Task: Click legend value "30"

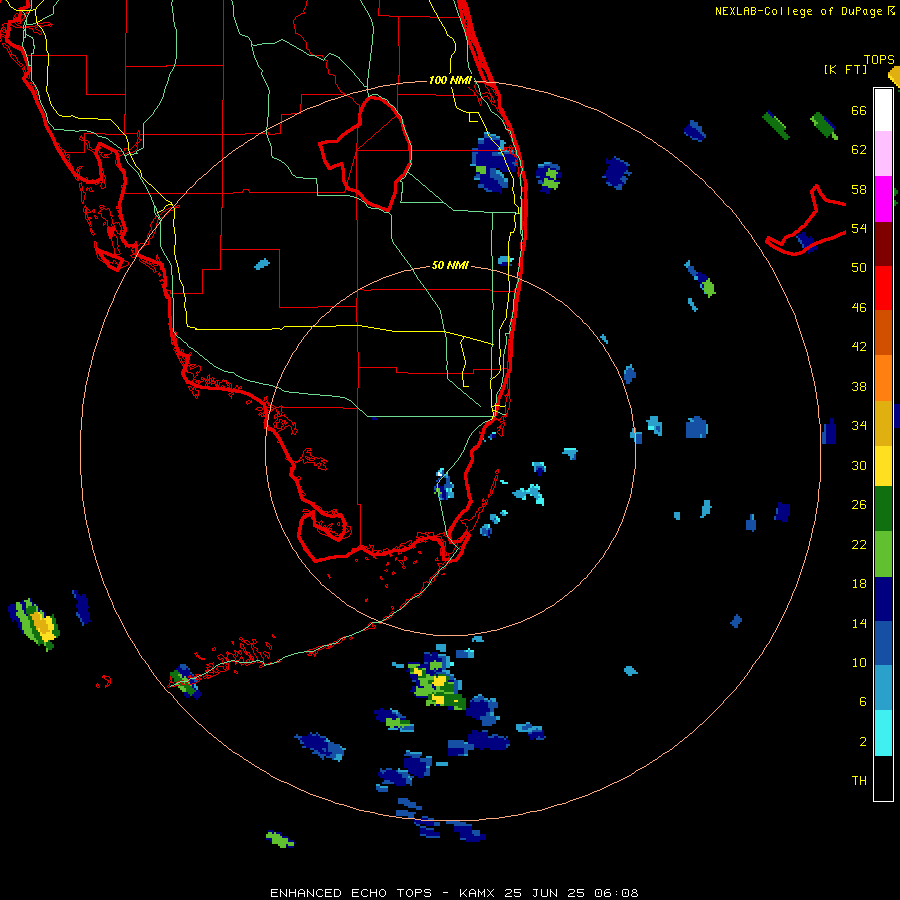Action: (859, 465)
